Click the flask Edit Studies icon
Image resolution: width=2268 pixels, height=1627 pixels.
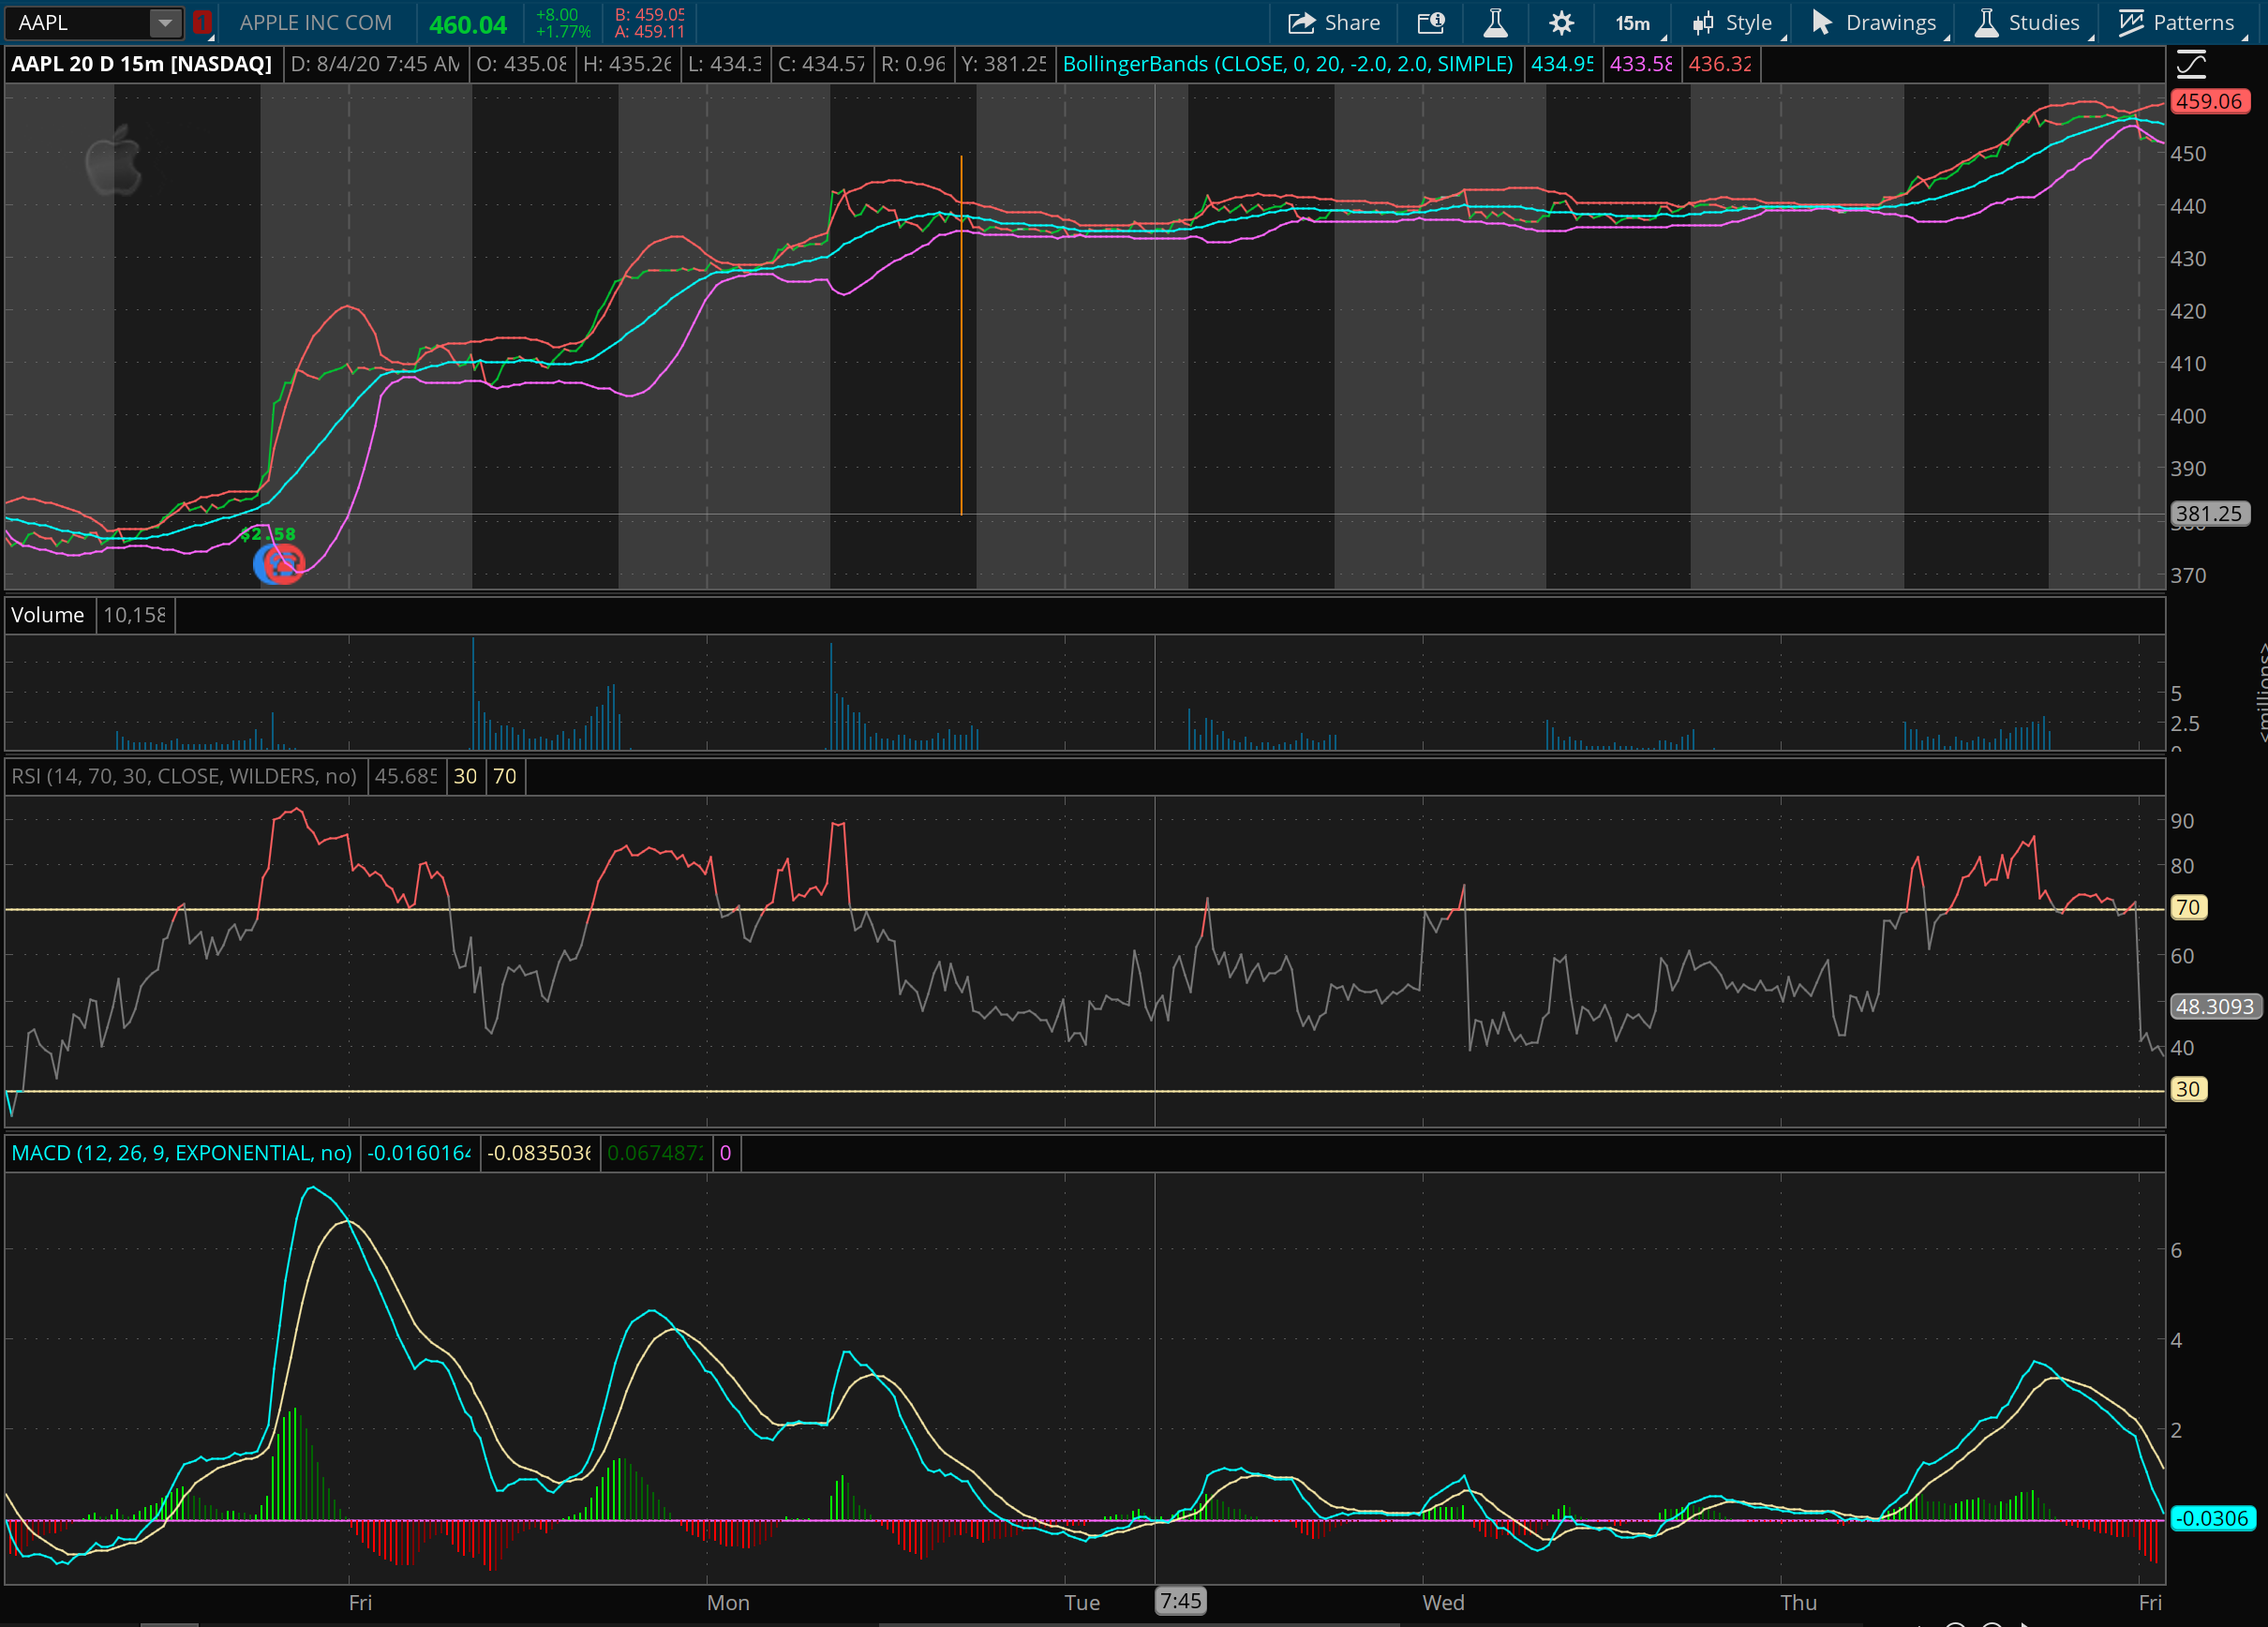[x=1495, y=23]
